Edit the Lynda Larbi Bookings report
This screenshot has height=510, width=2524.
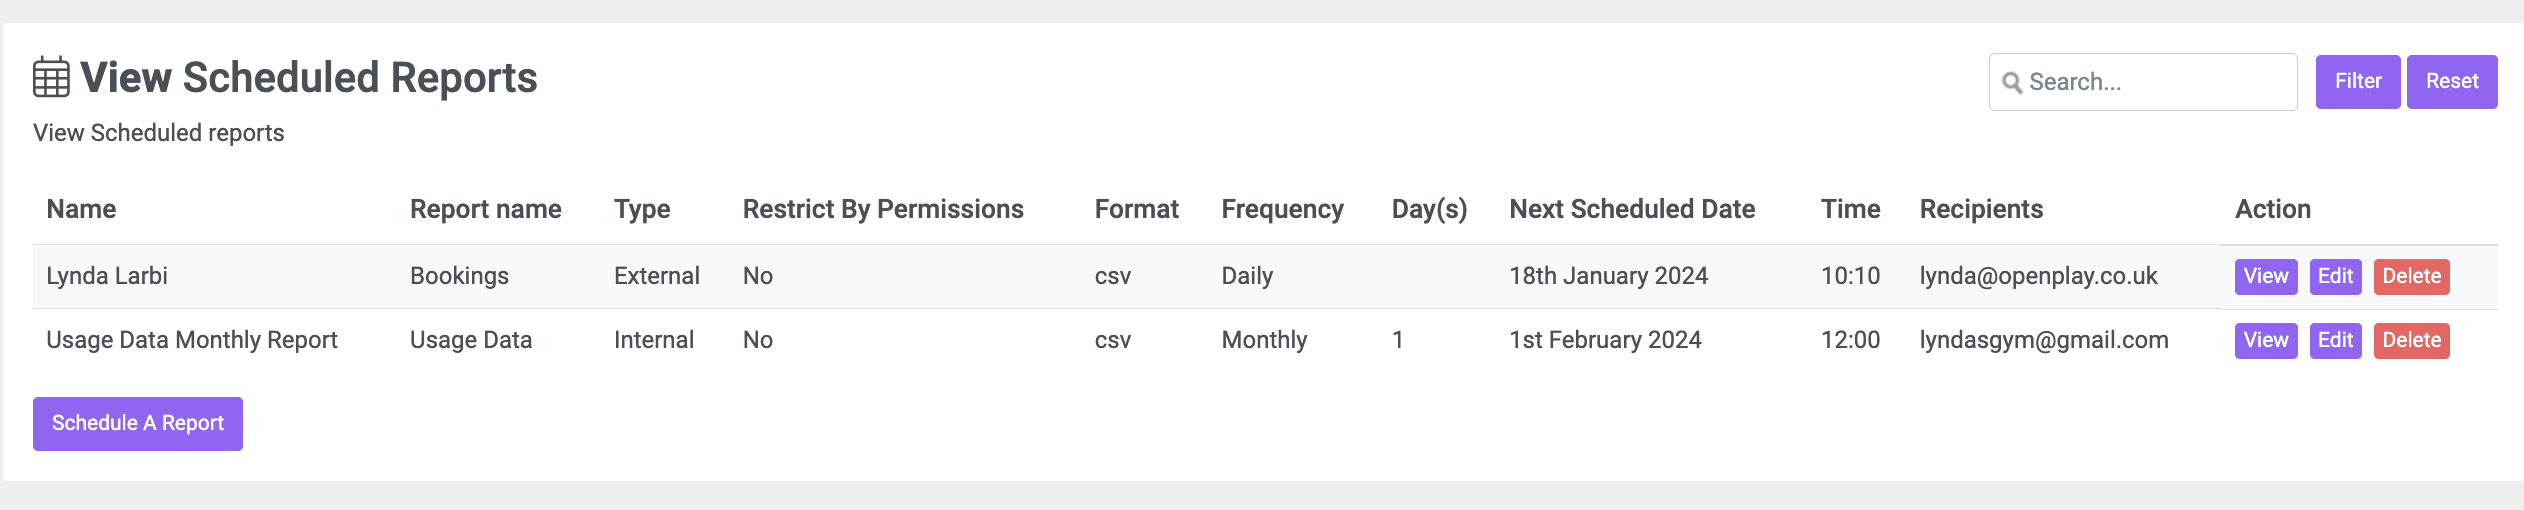pyautogui.click(x=2335, y=276)
